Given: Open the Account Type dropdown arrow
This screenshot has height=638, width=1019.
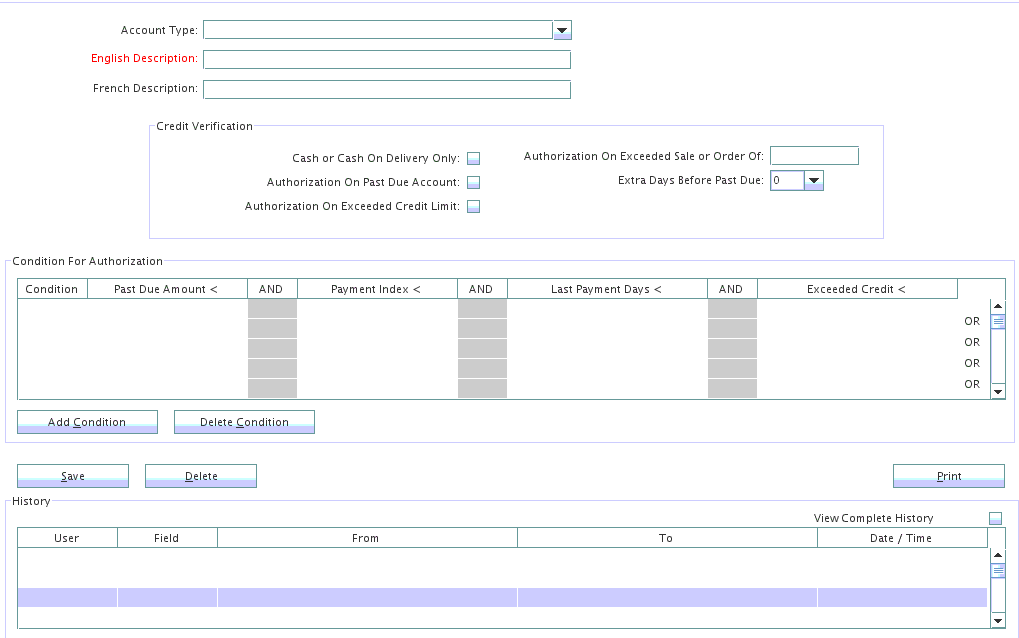Looking at the screenshot, I should pyautogui.click(x=562, y=31).
